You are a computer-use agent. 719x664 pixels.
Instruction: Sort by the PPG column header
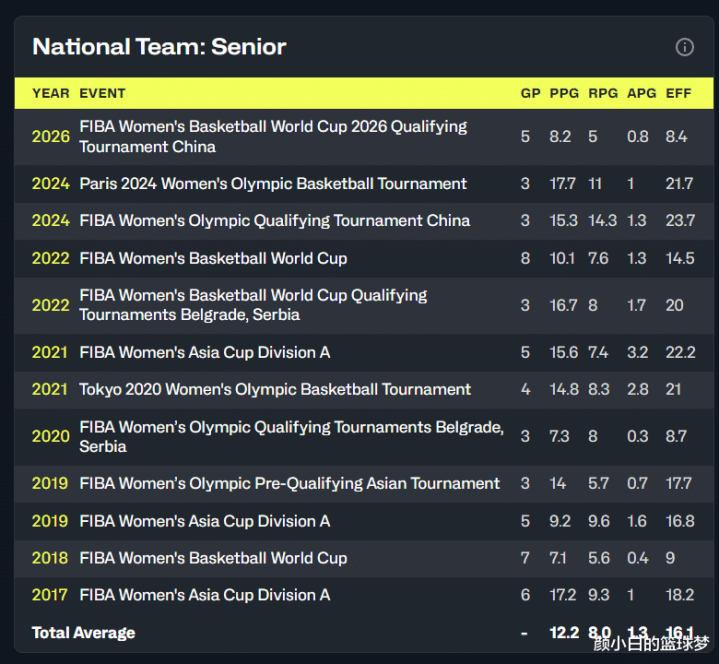[564, 93]
